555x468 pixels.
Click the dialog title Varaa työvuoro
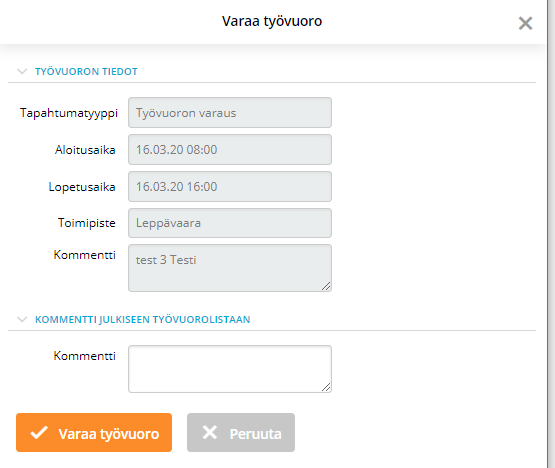tap(272, 21)
